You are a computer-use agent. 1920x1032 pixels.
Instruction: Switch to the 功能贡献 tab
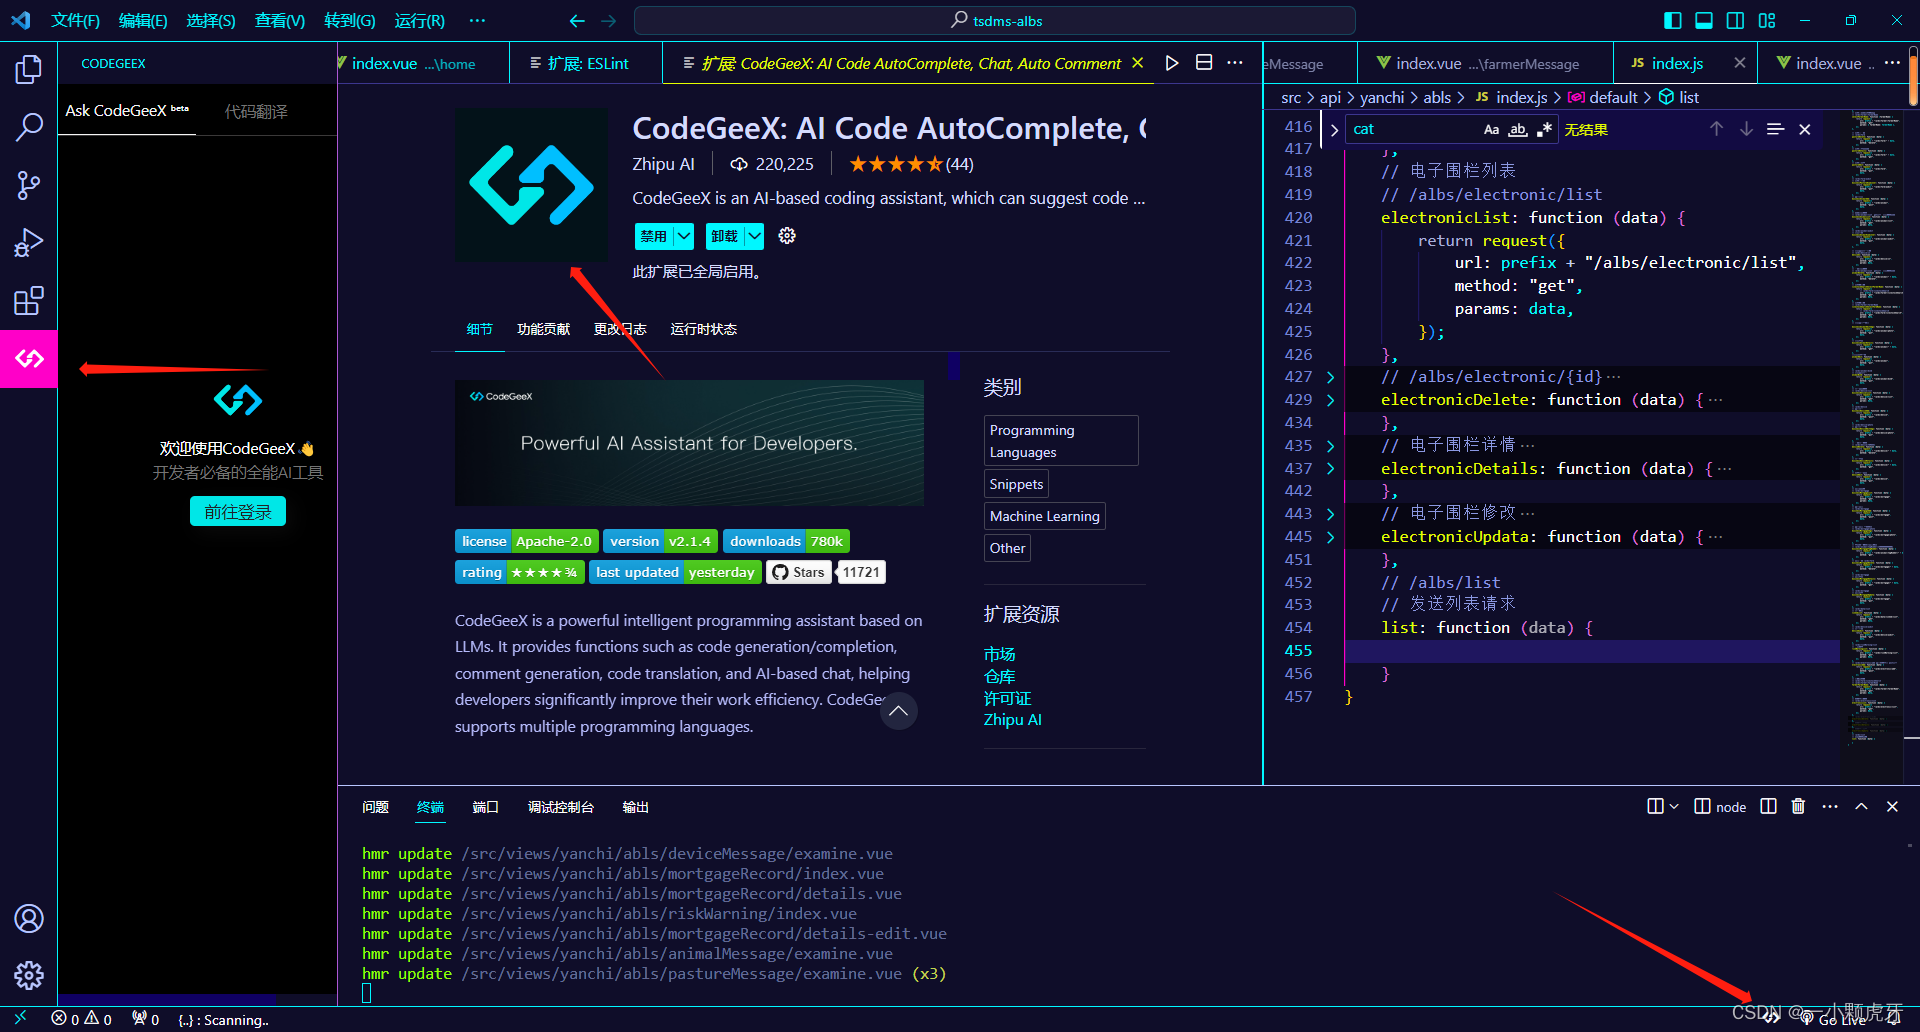tap(543, 329)
